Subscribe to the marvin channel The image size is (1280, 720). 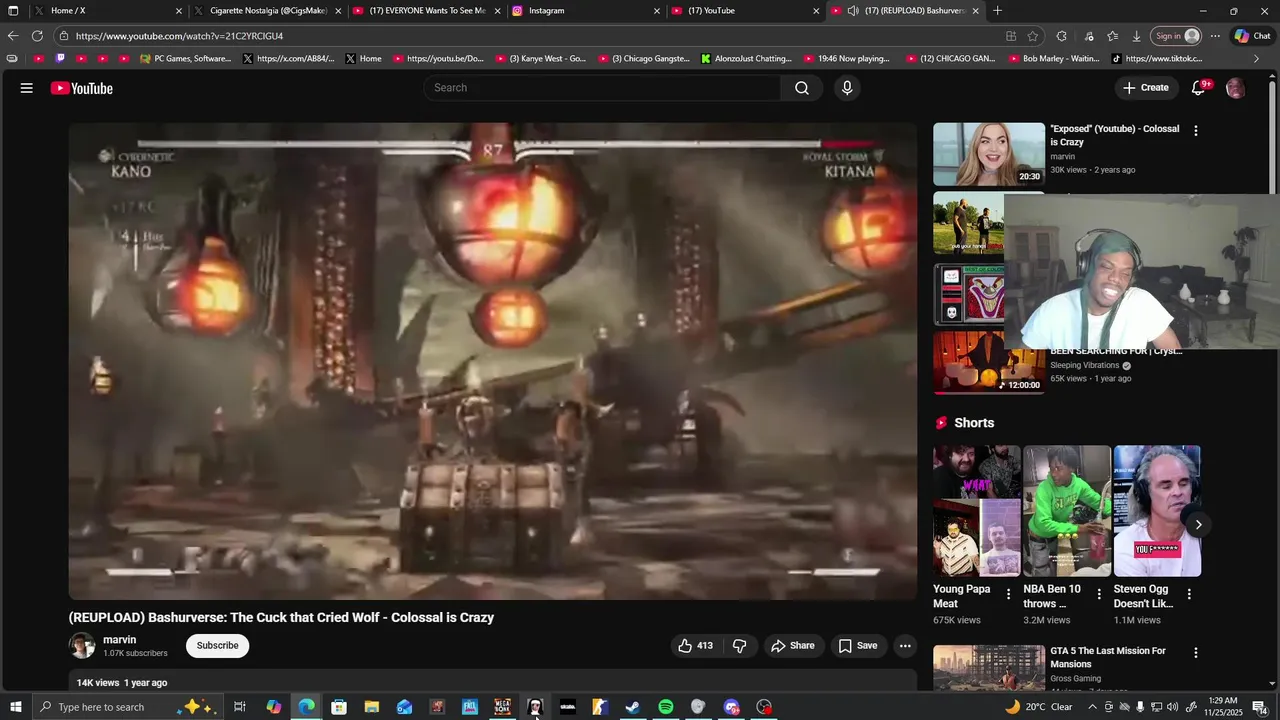pos(217,646)
